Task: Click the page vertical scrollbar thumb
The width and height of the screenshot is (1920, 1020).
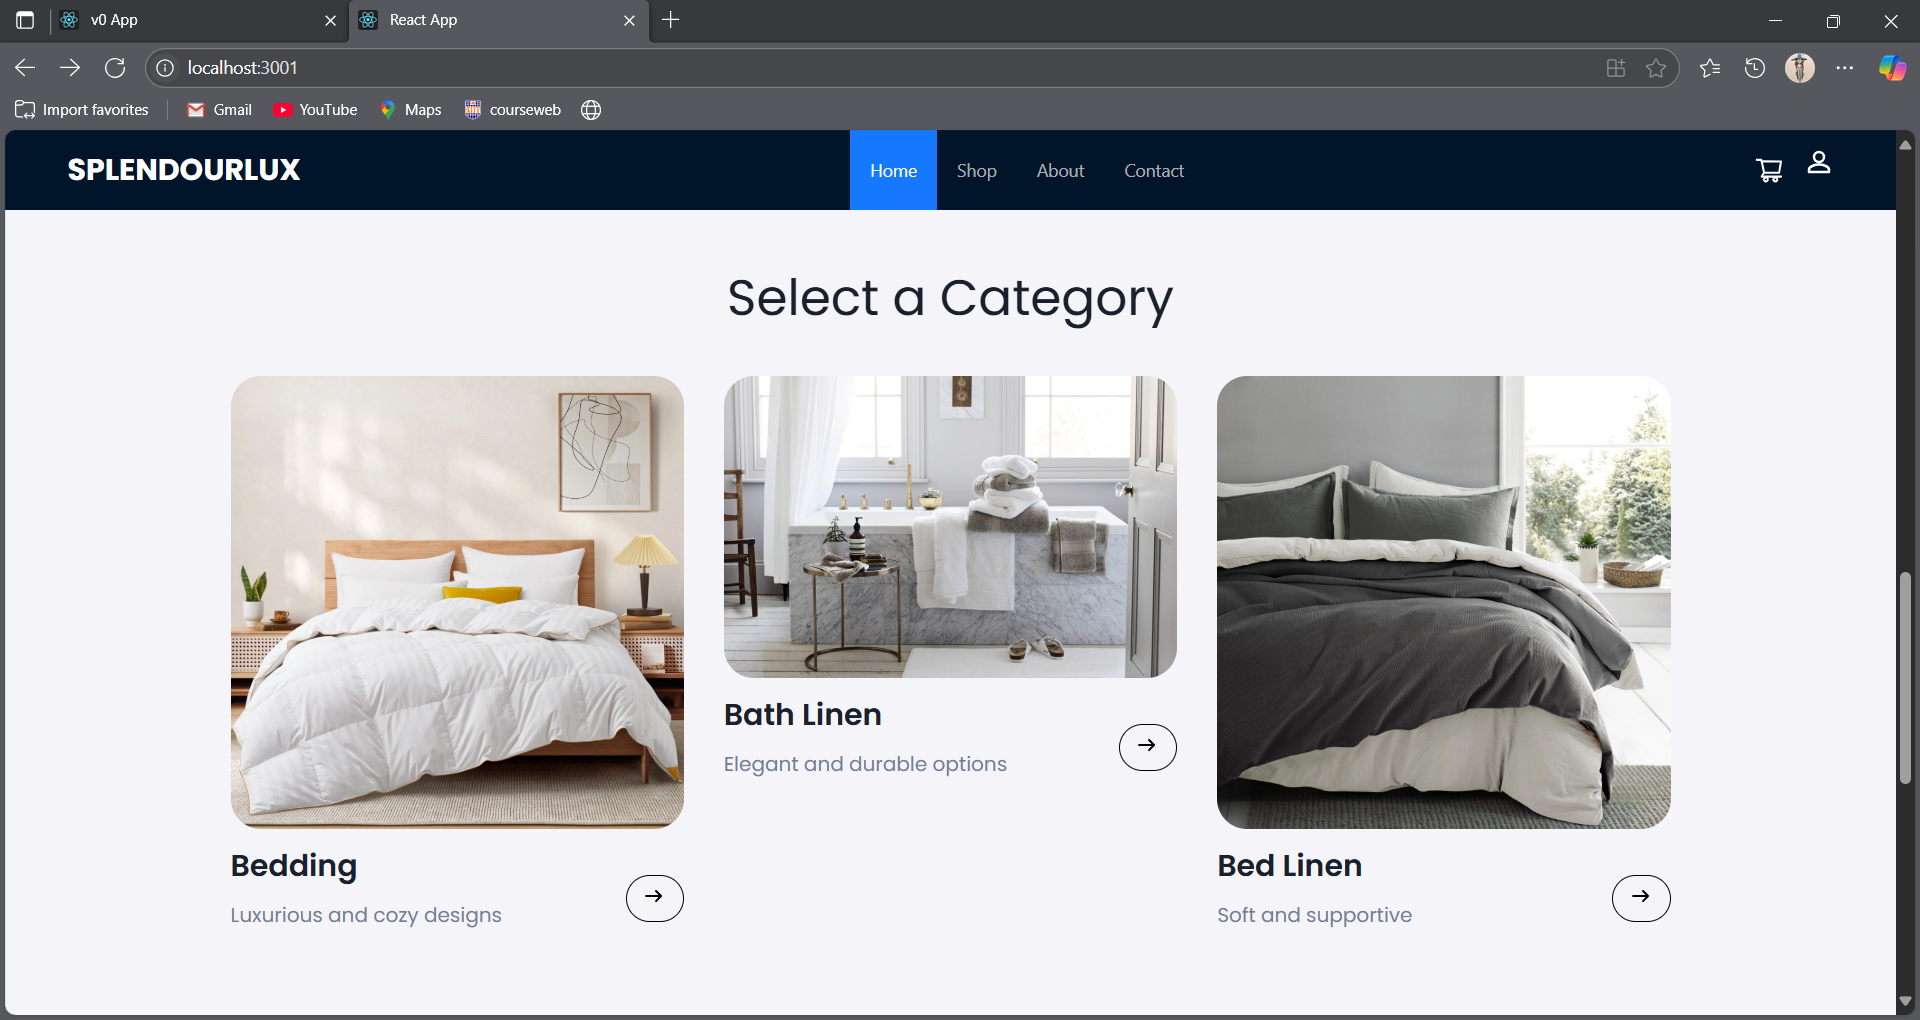Action: click(1905, 678)
